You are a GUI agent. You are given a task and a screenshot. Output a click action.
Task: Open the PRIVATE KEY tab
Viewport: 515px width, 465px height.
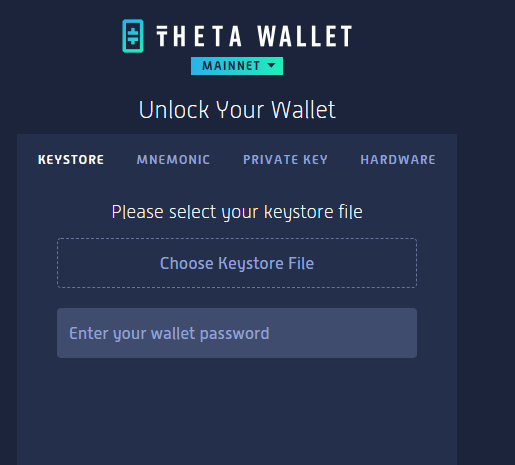pyautogui.click(x=285, y=160)
